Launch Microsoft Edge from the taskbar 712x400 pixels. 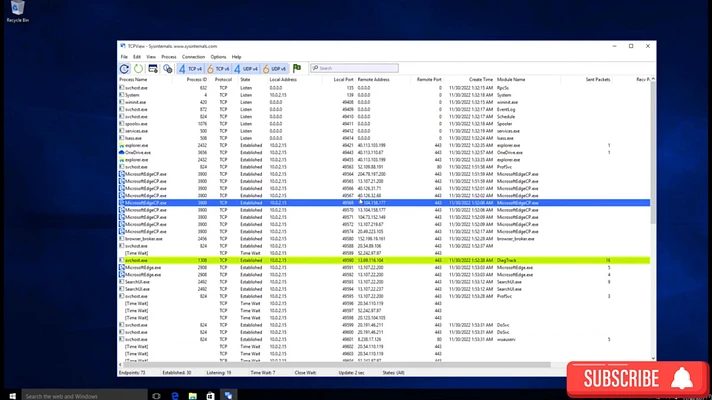coord(175,396)
